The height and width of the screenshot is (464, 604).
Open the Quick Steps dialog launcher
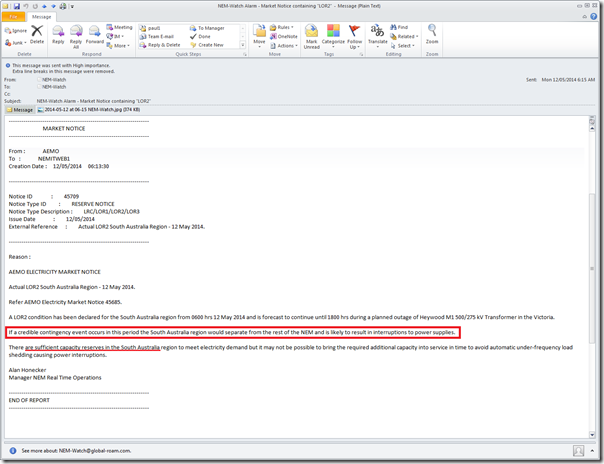click(x=245, y=55)
